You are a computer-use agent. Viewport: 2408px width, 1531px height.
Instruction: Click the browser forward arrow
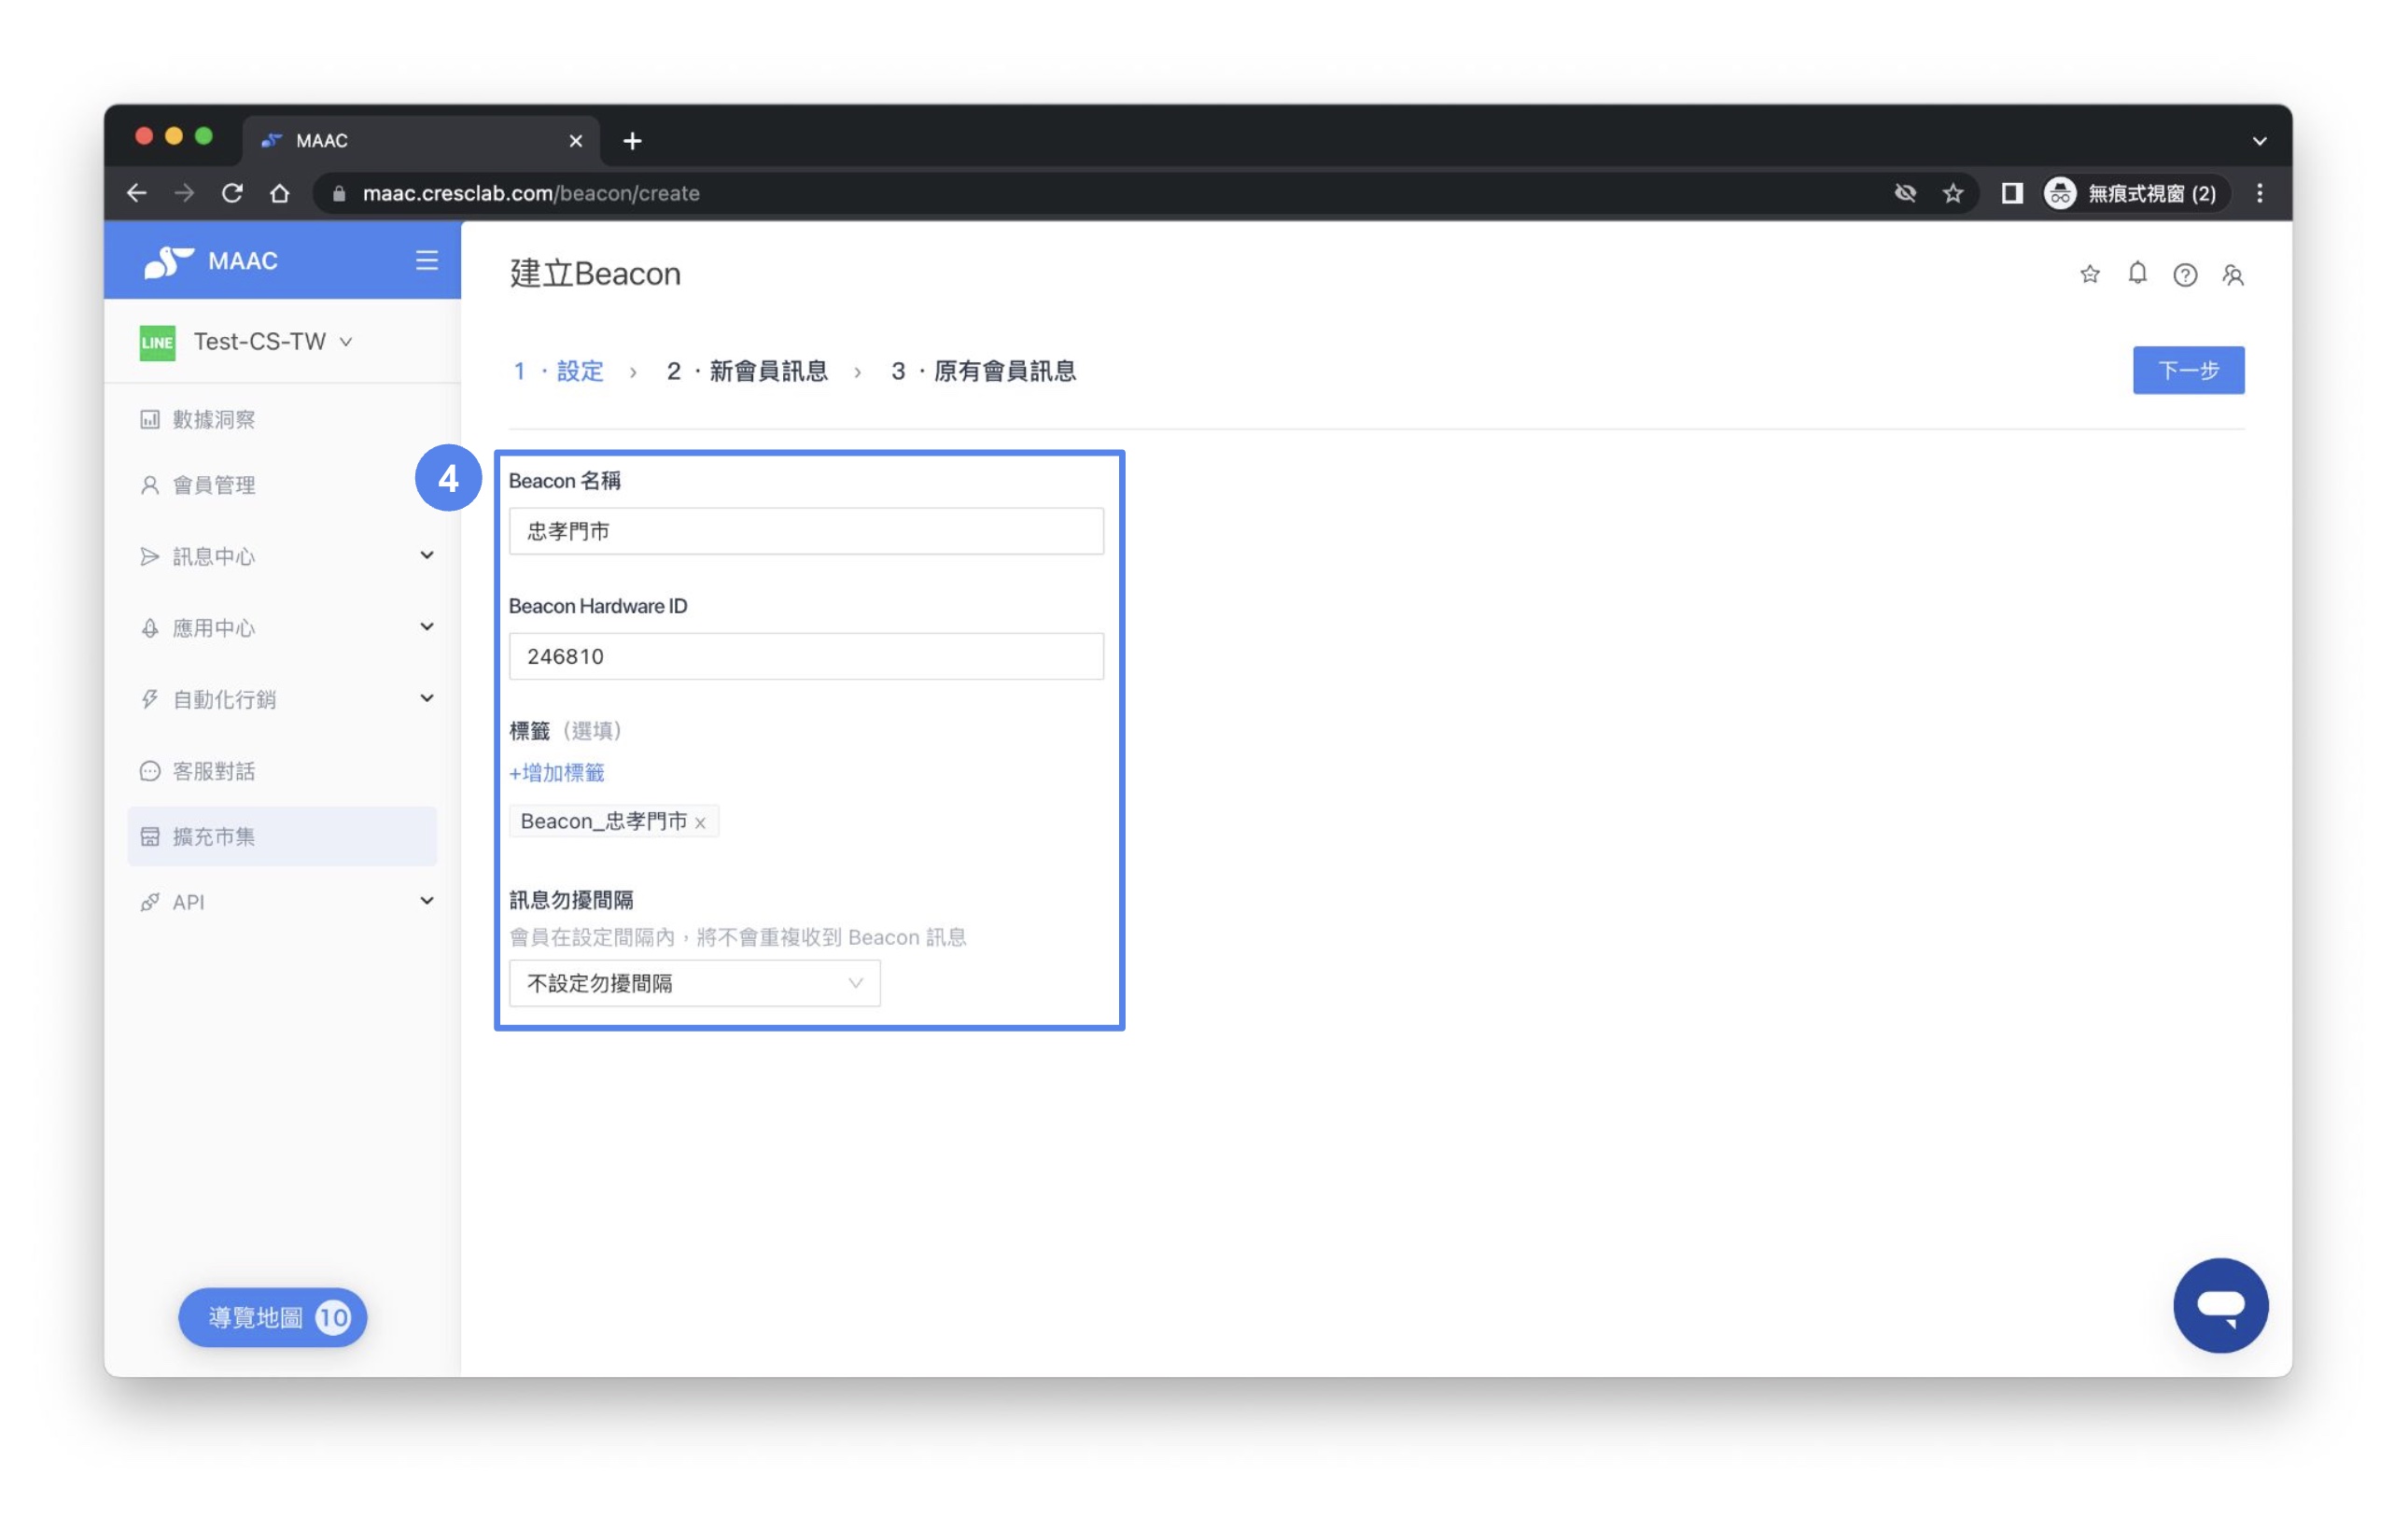(x=184, y=193)
